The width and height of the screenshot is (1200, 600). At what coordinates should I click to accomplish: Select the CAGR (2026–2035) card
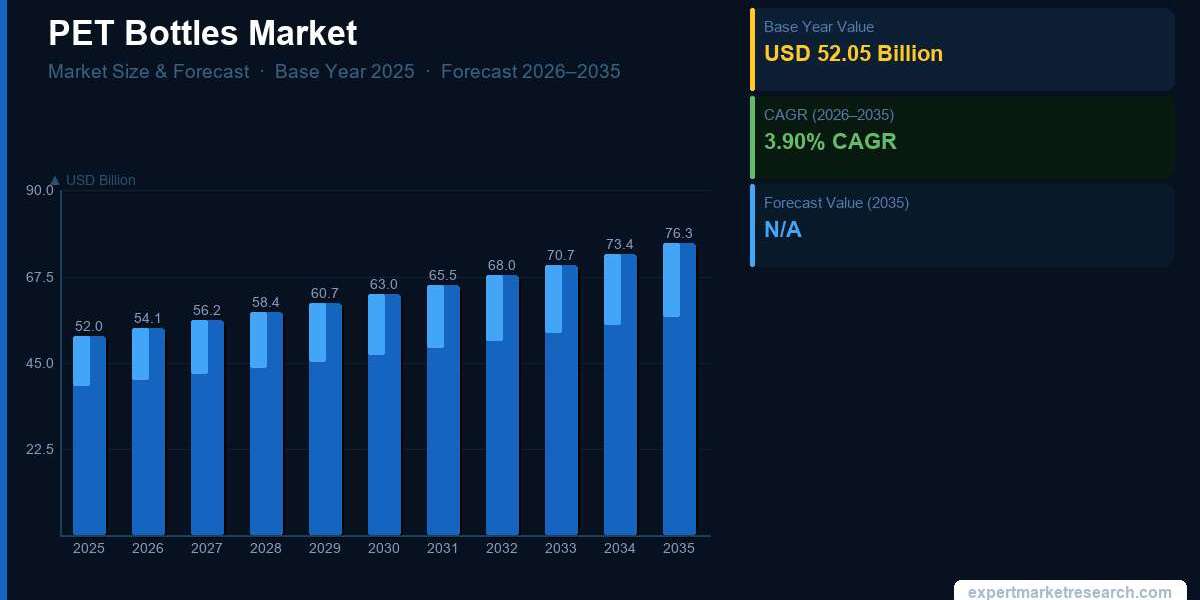(x=962, y=137)
